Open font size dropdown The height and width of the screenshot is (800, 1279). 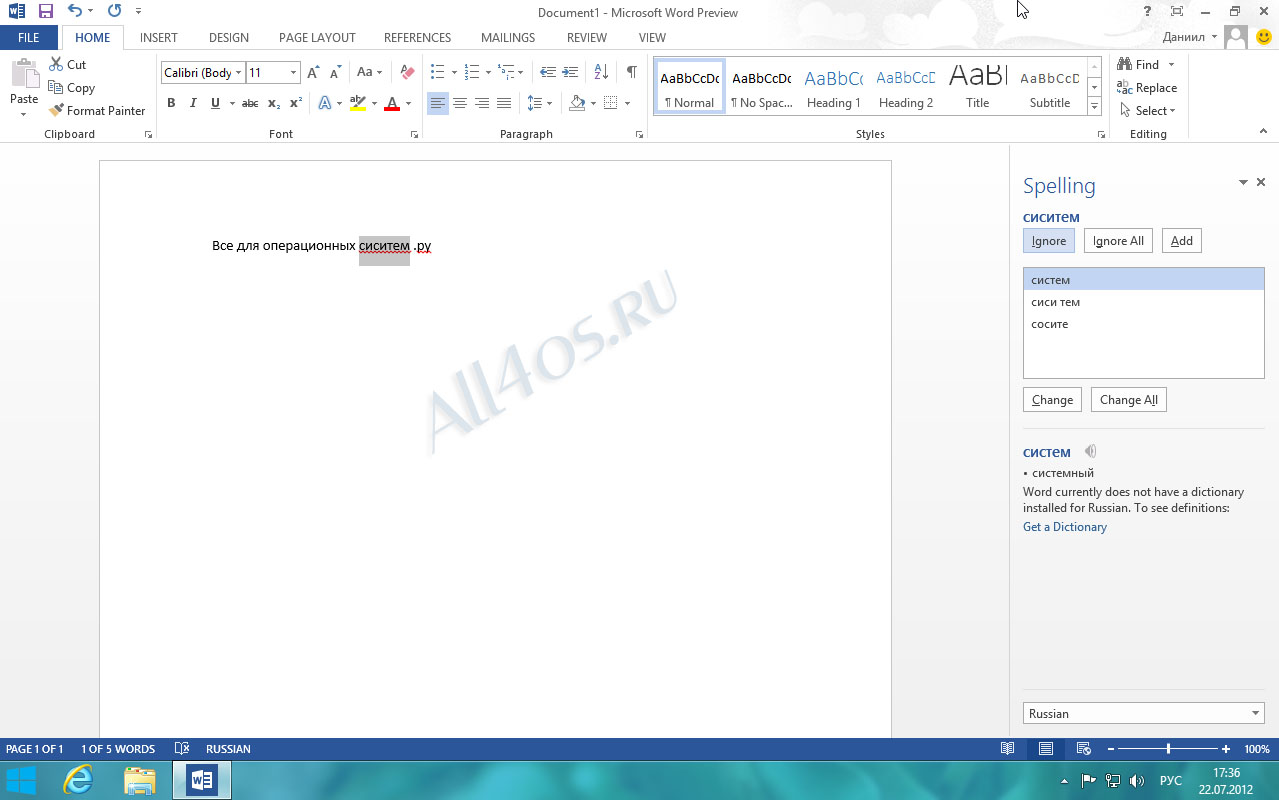point(293,73)
